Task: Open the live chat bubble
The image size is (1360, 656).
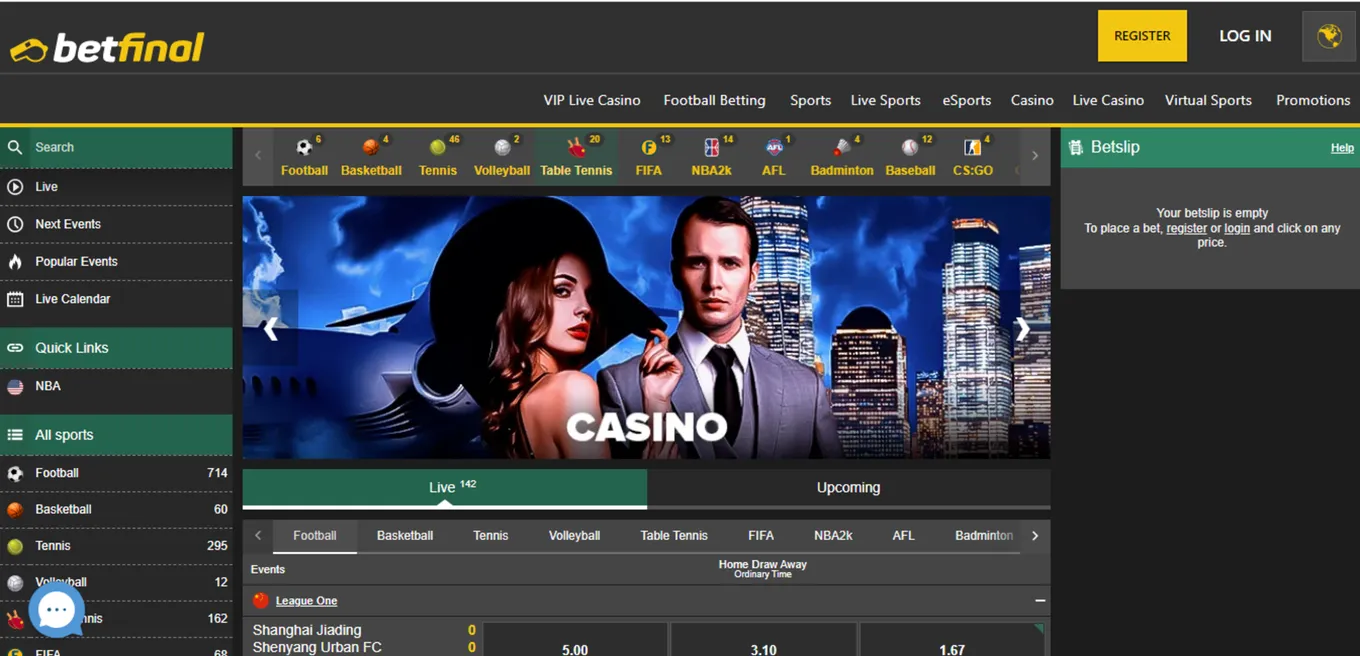Action: tap(56, 609)
